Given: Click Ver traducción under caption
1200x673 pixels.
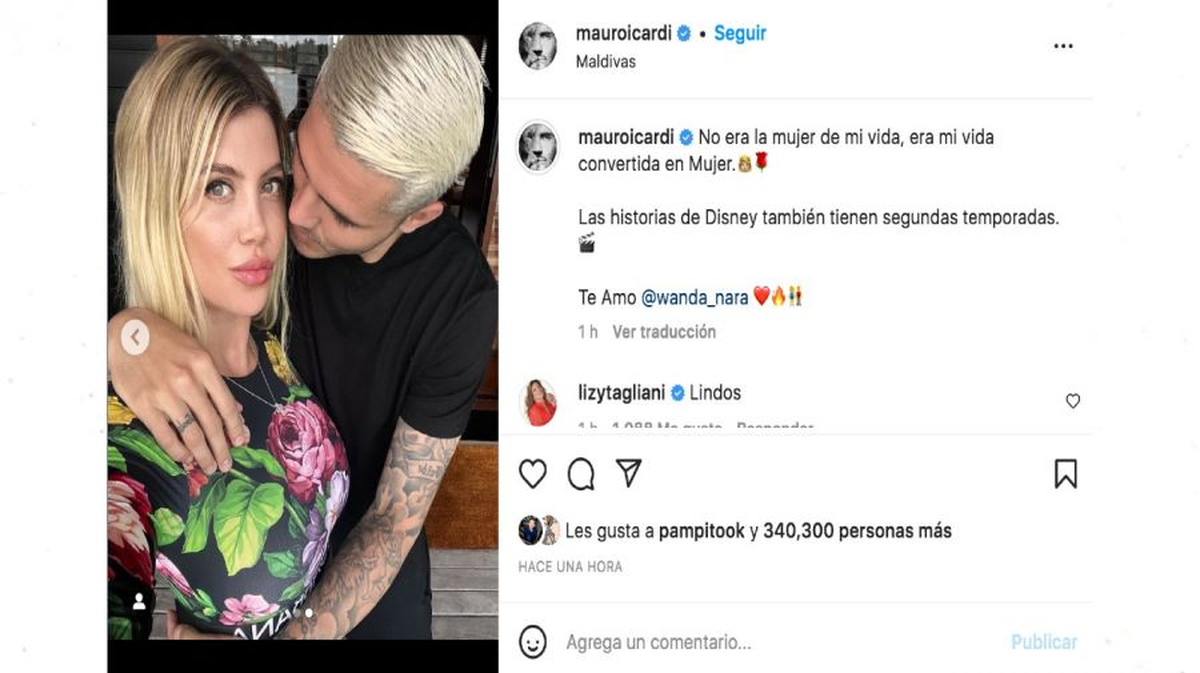Looking at the screenshot, I should (664, 332).
